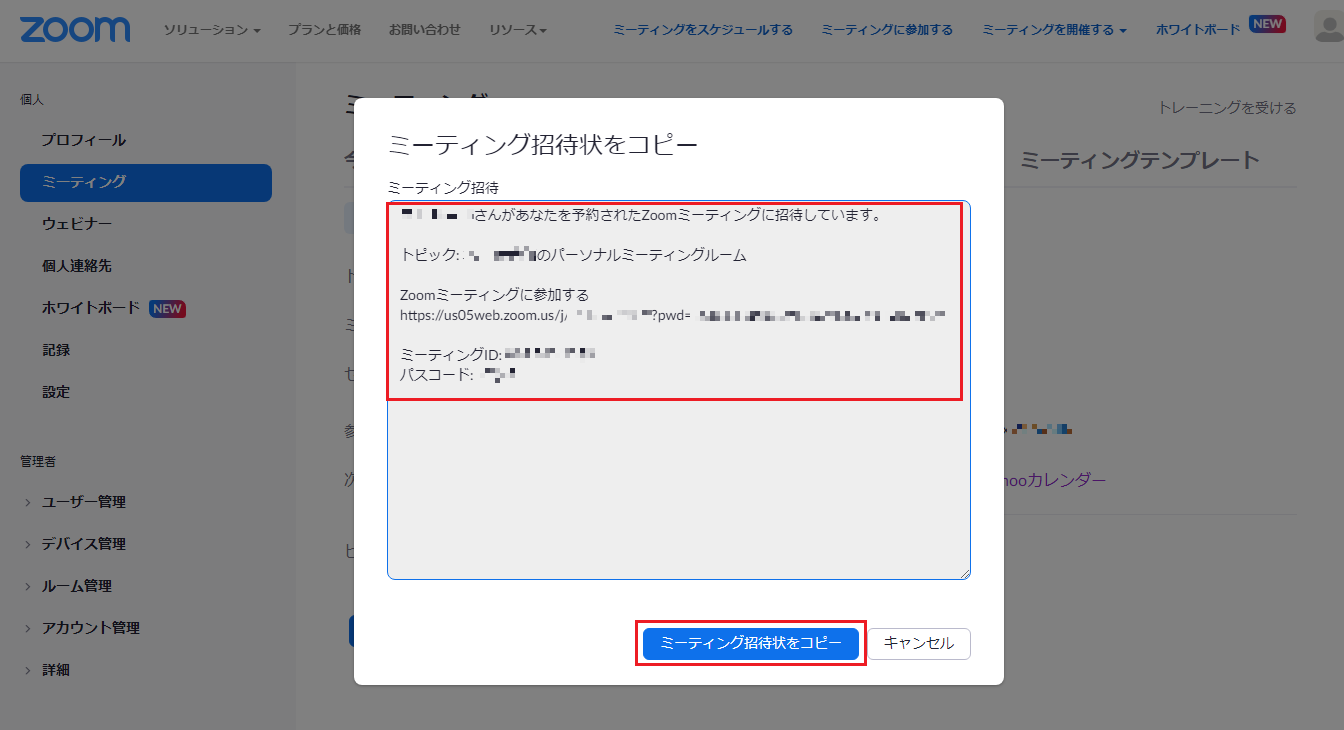Click the Zoom logo

coord(75,29)
